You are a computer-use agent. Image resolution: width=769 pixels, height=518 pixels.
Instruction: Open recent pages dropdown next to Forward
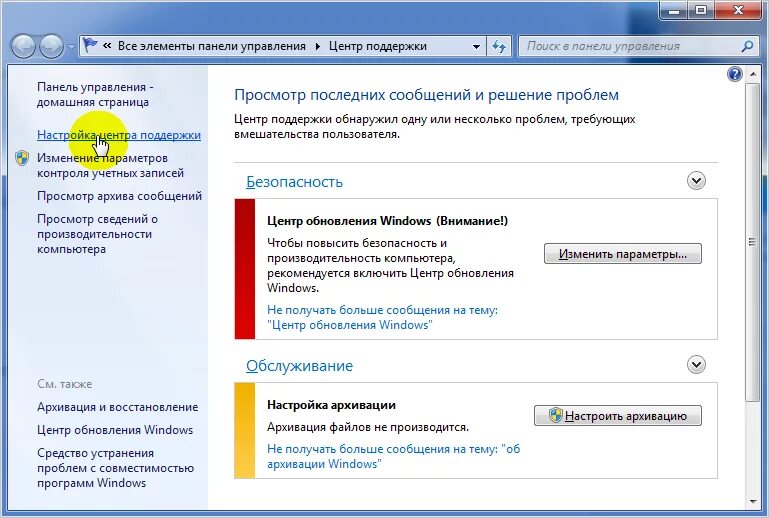[72, 47]
